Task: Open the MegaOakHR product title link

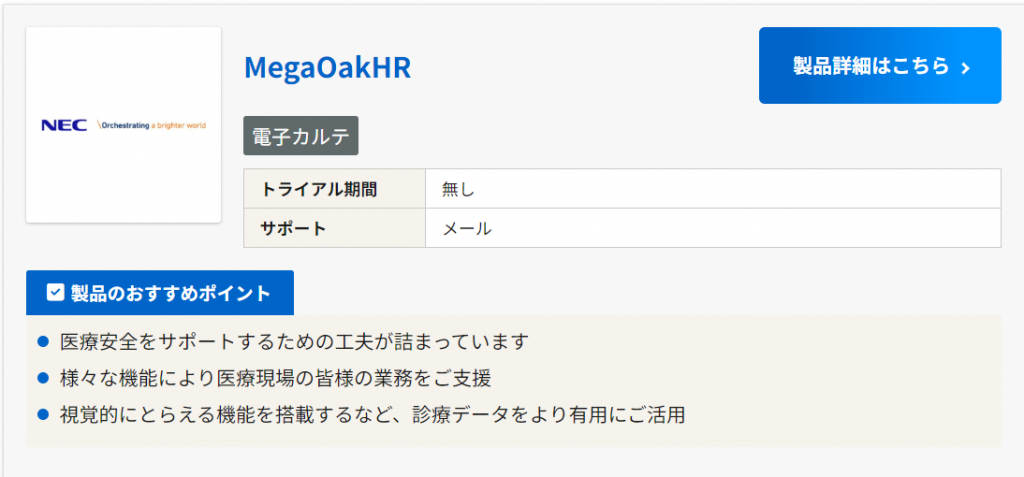Action: point(327,67)
